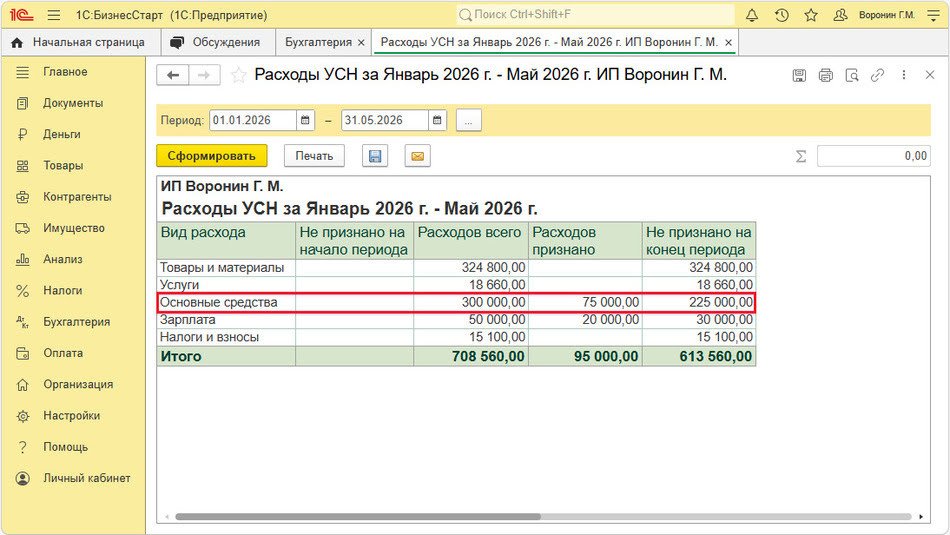Image resolution: width=950 pixels, height=535 pixels.
Task: Click the period start date field
Action: pos(253,120)
